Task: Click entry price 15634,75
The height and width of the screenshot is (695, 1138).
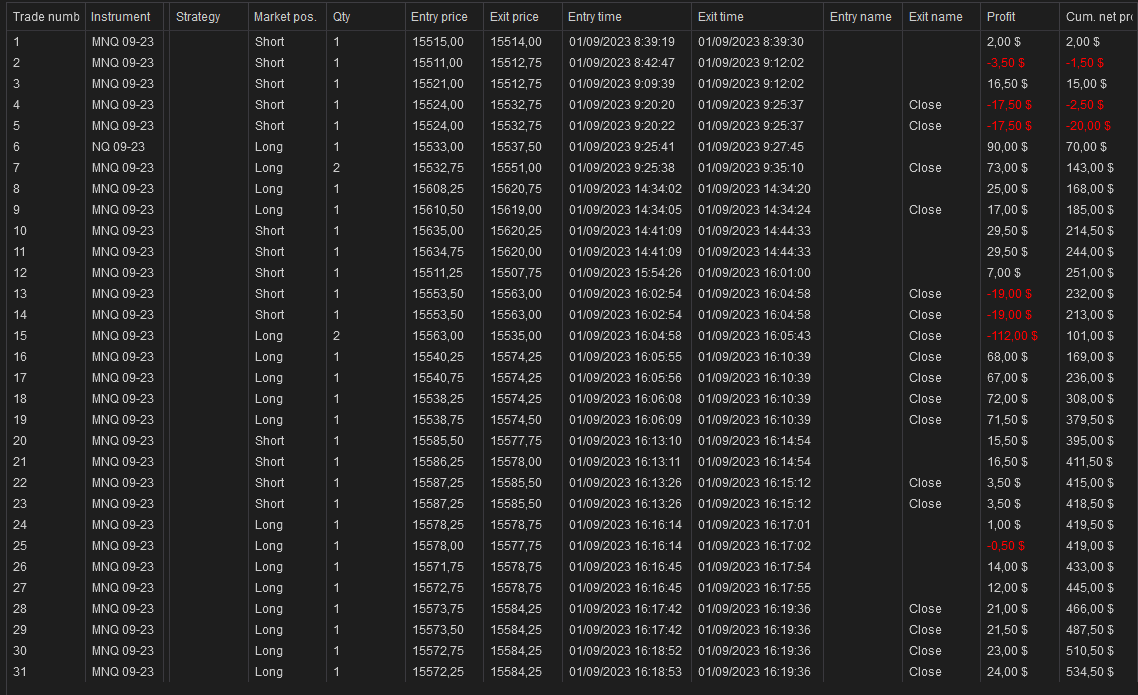Action: [x=438, y=252]
